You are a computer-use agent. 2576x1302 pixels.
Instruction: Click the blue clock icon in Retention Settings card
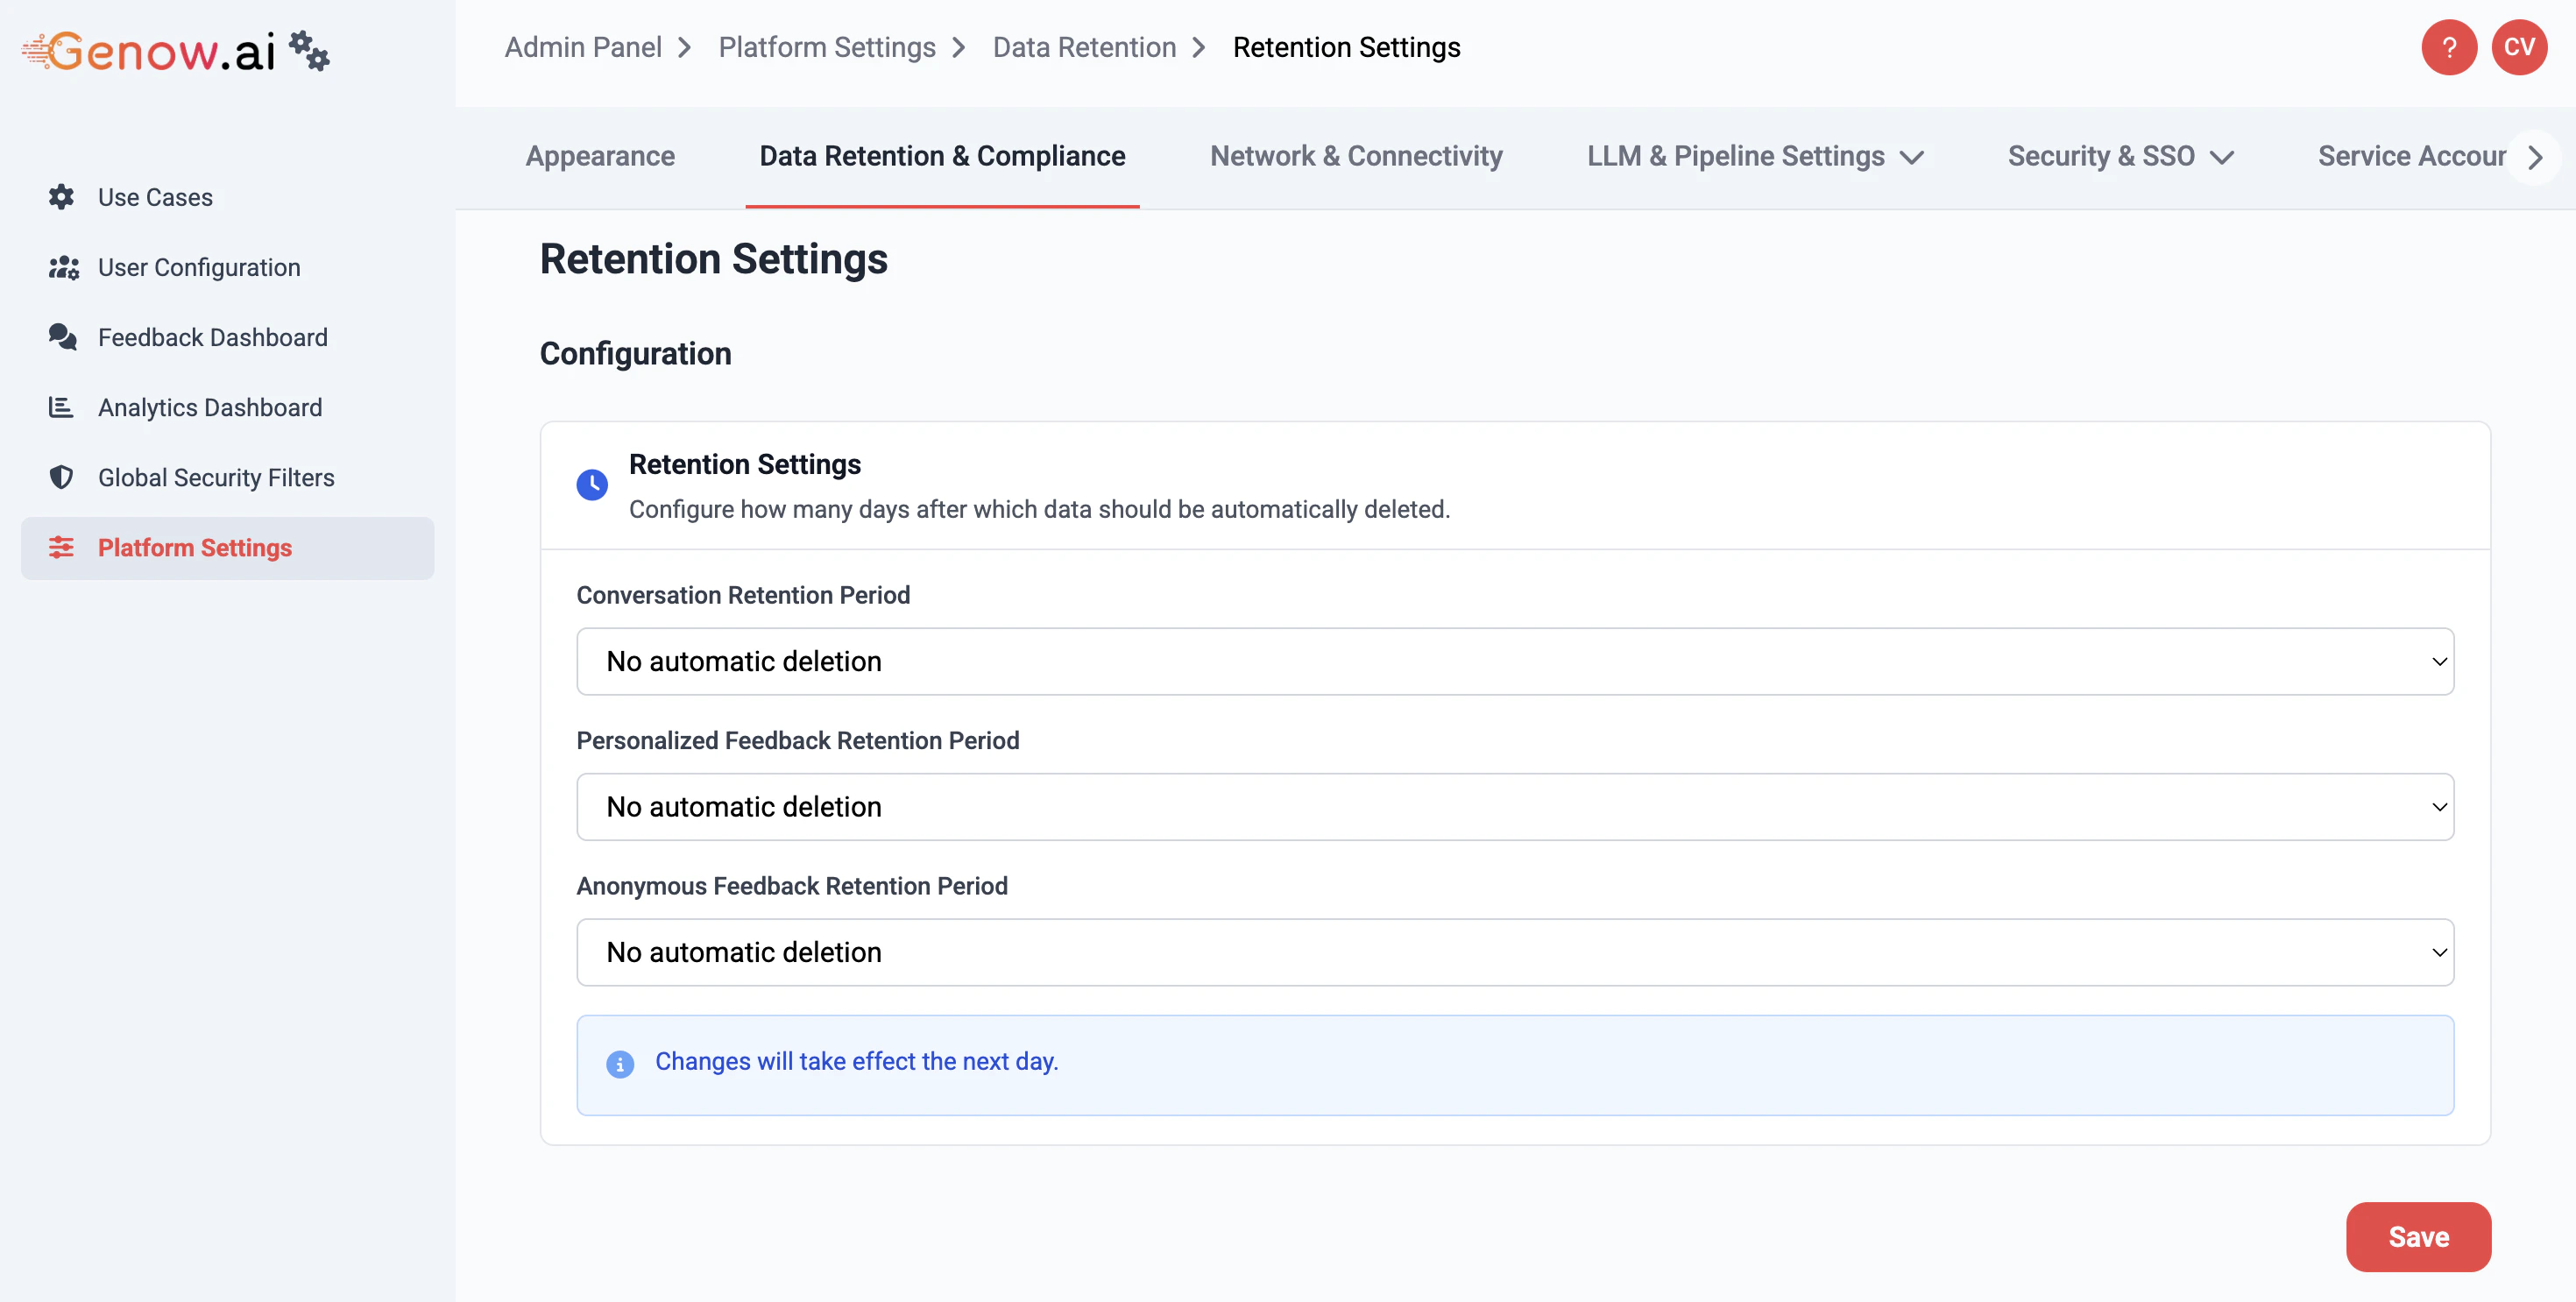pos(592,485)
